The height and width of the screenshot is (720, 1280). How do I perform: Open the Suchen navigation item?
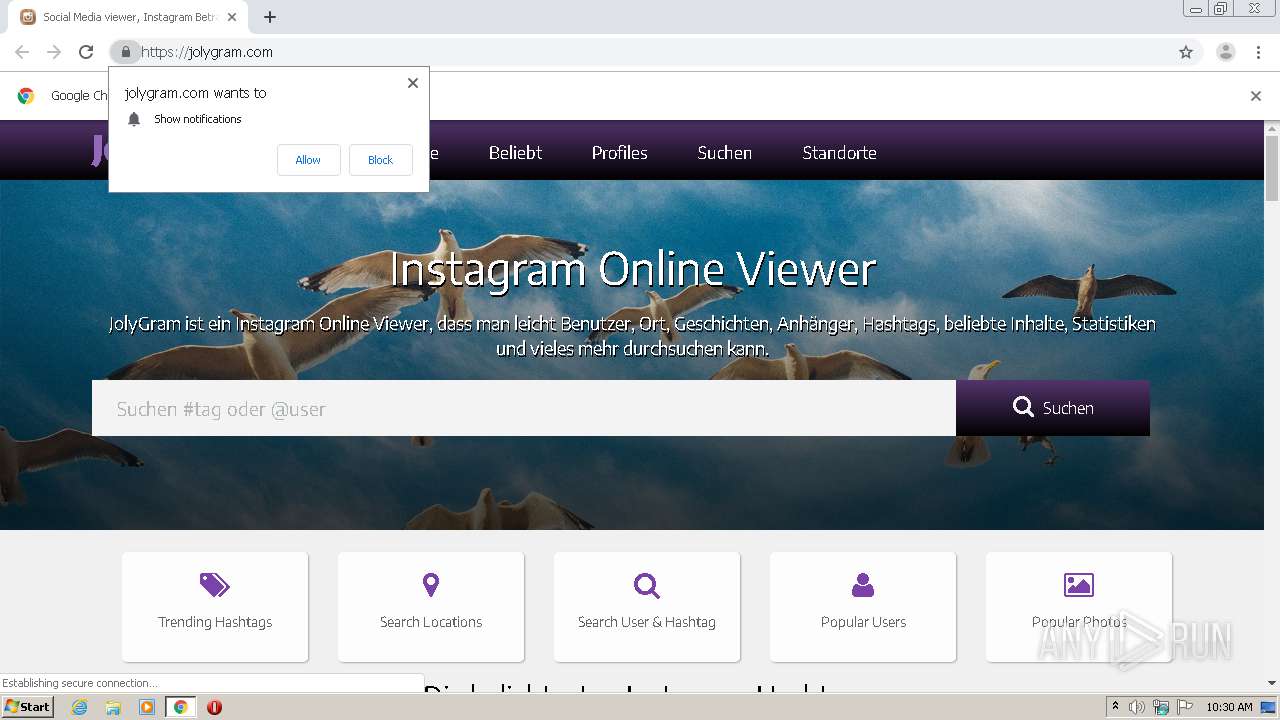[724, 153]
